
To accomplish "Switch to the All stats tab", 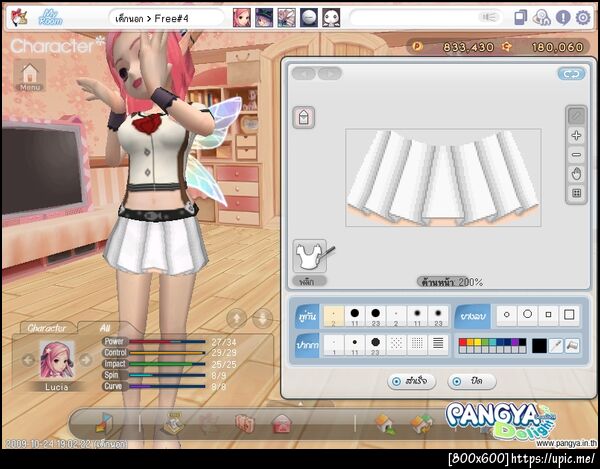I will 105,328.
